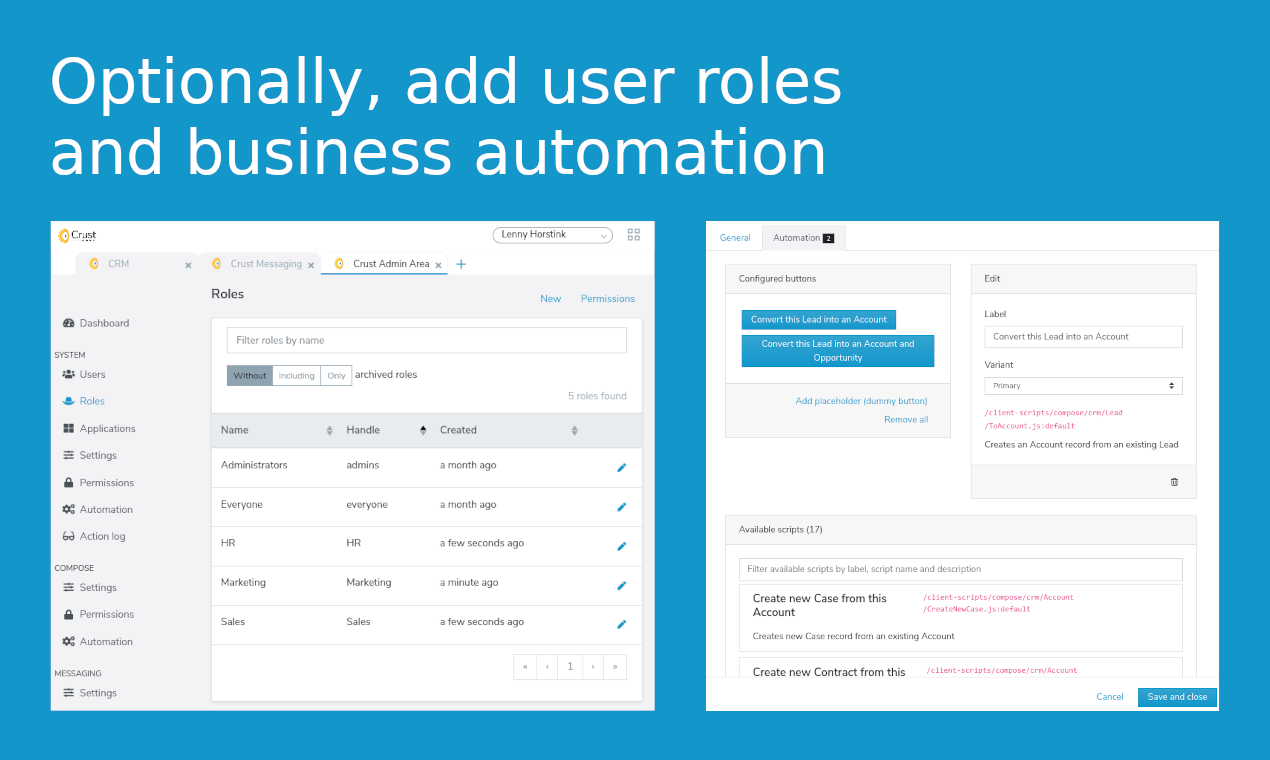Switch to the Automation tab
Viewport: 1270px width, 760px height.
tap(803, 238)
